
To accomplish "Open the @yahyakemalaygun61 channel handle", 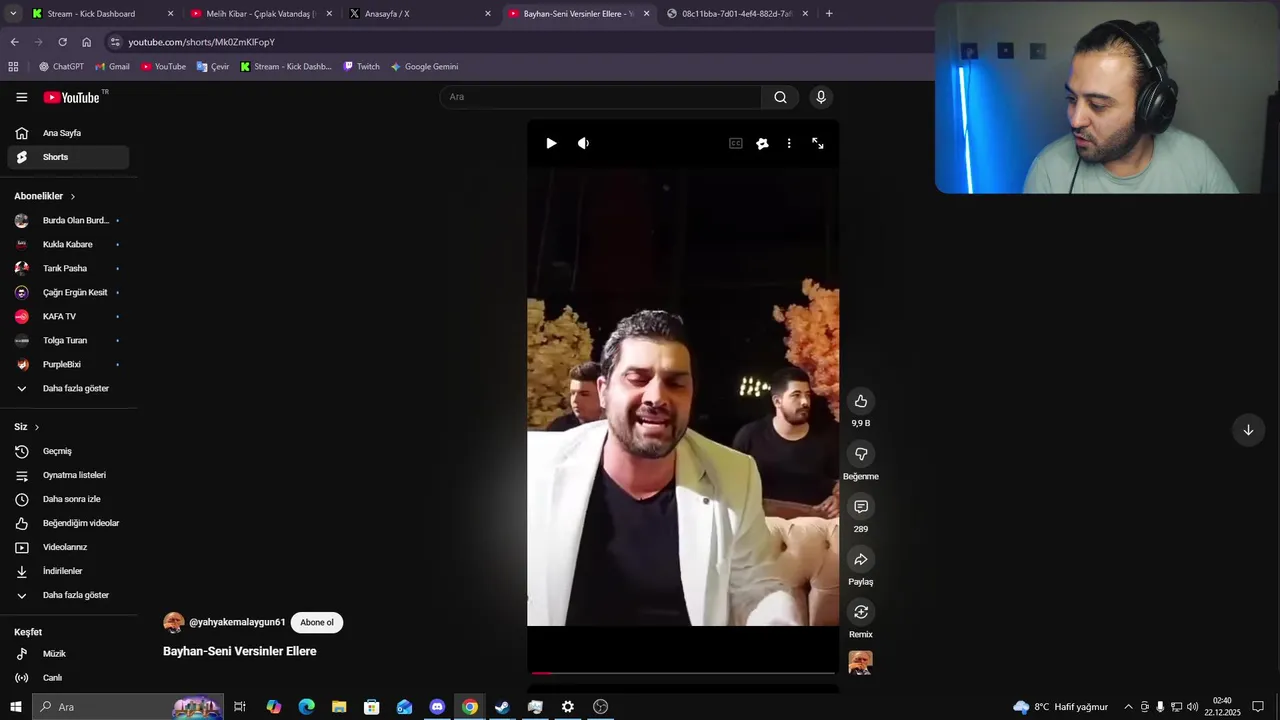I will 237,622.
